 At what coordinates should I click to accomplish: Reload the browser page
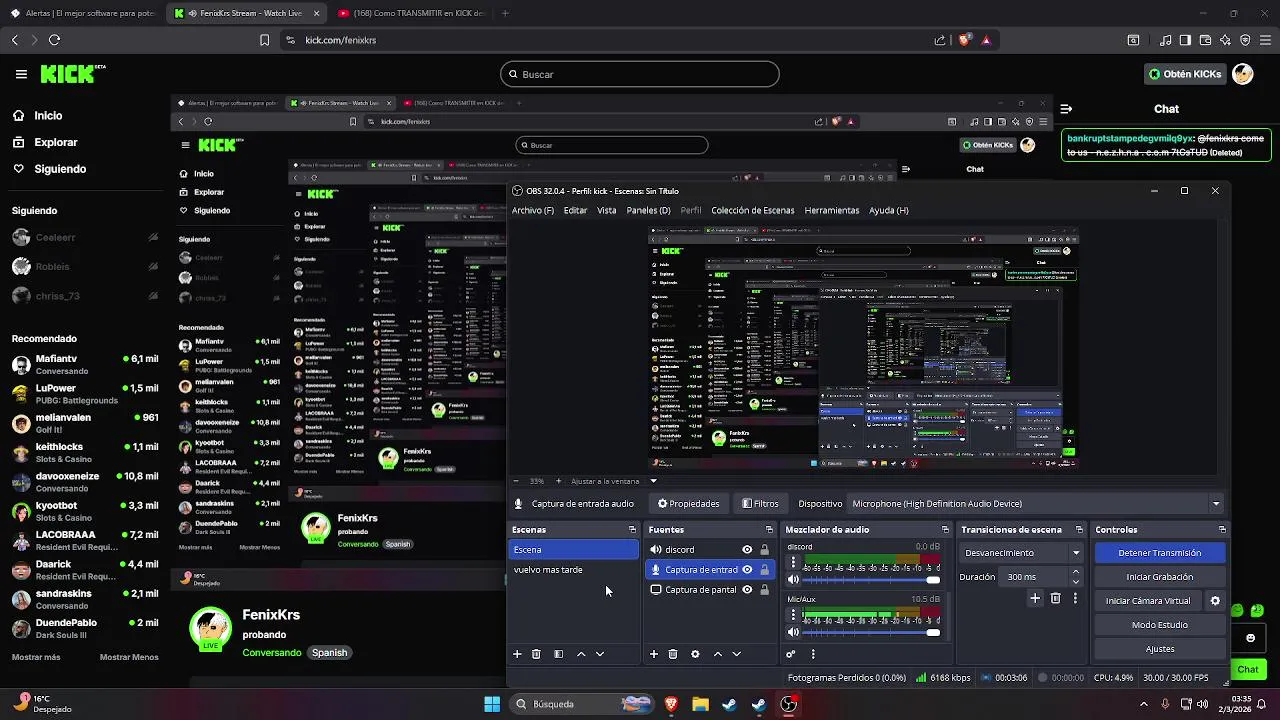pyautogui.click(x=54, y=40)
